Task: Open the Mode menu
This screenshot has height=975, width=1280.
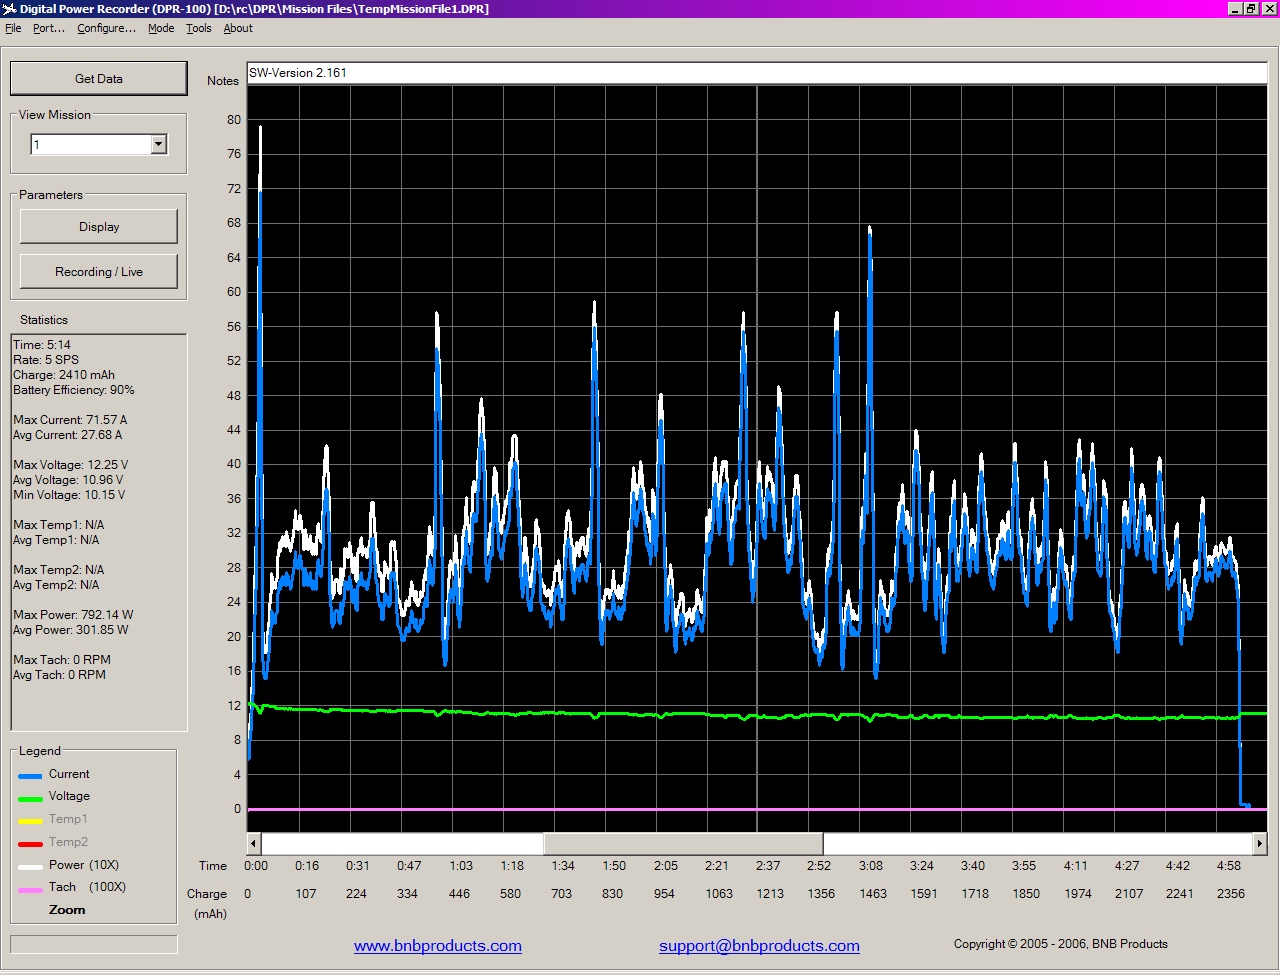Action: tap(160, 28)
